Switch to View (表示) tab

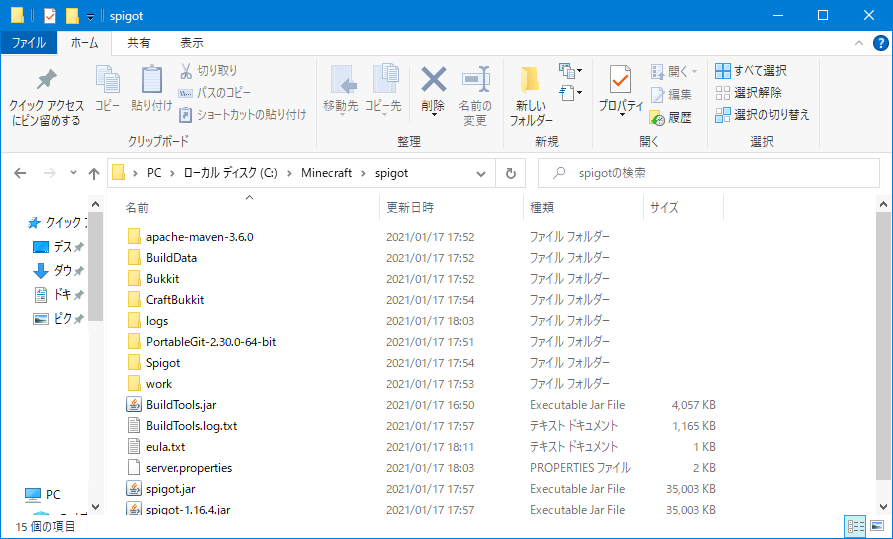(192, 43)
